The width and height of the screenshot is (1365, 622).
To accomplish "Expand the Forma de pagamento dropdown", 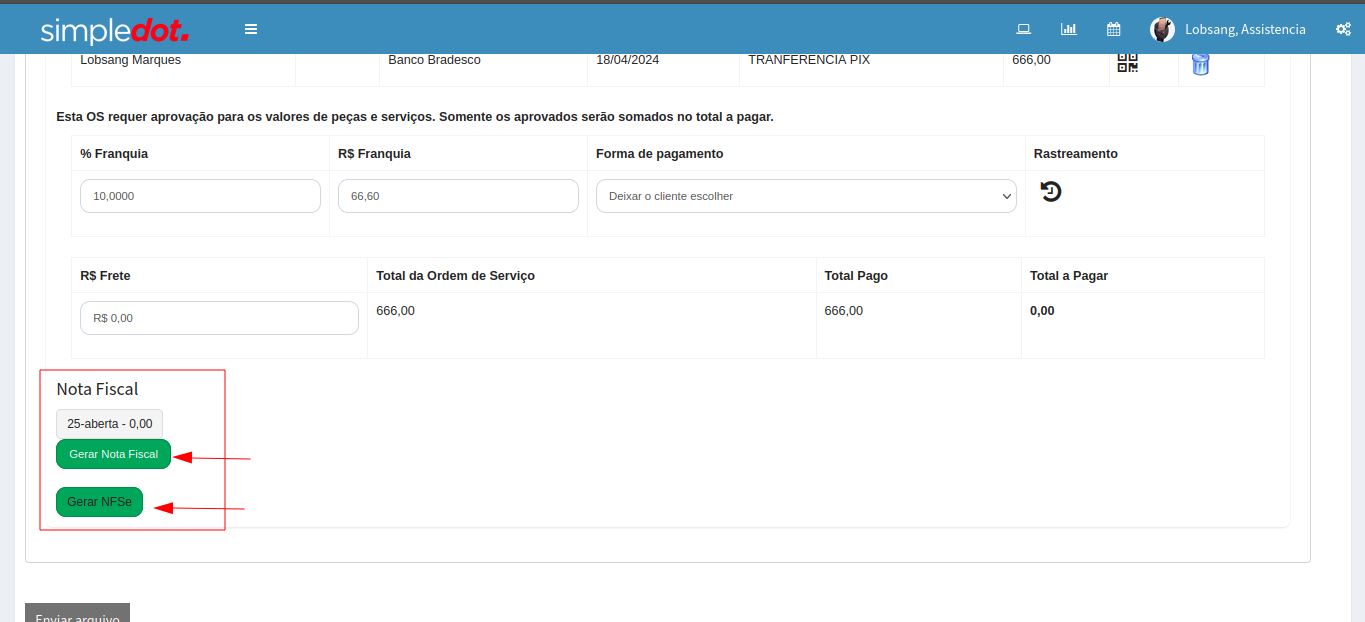I will point(806,196).
